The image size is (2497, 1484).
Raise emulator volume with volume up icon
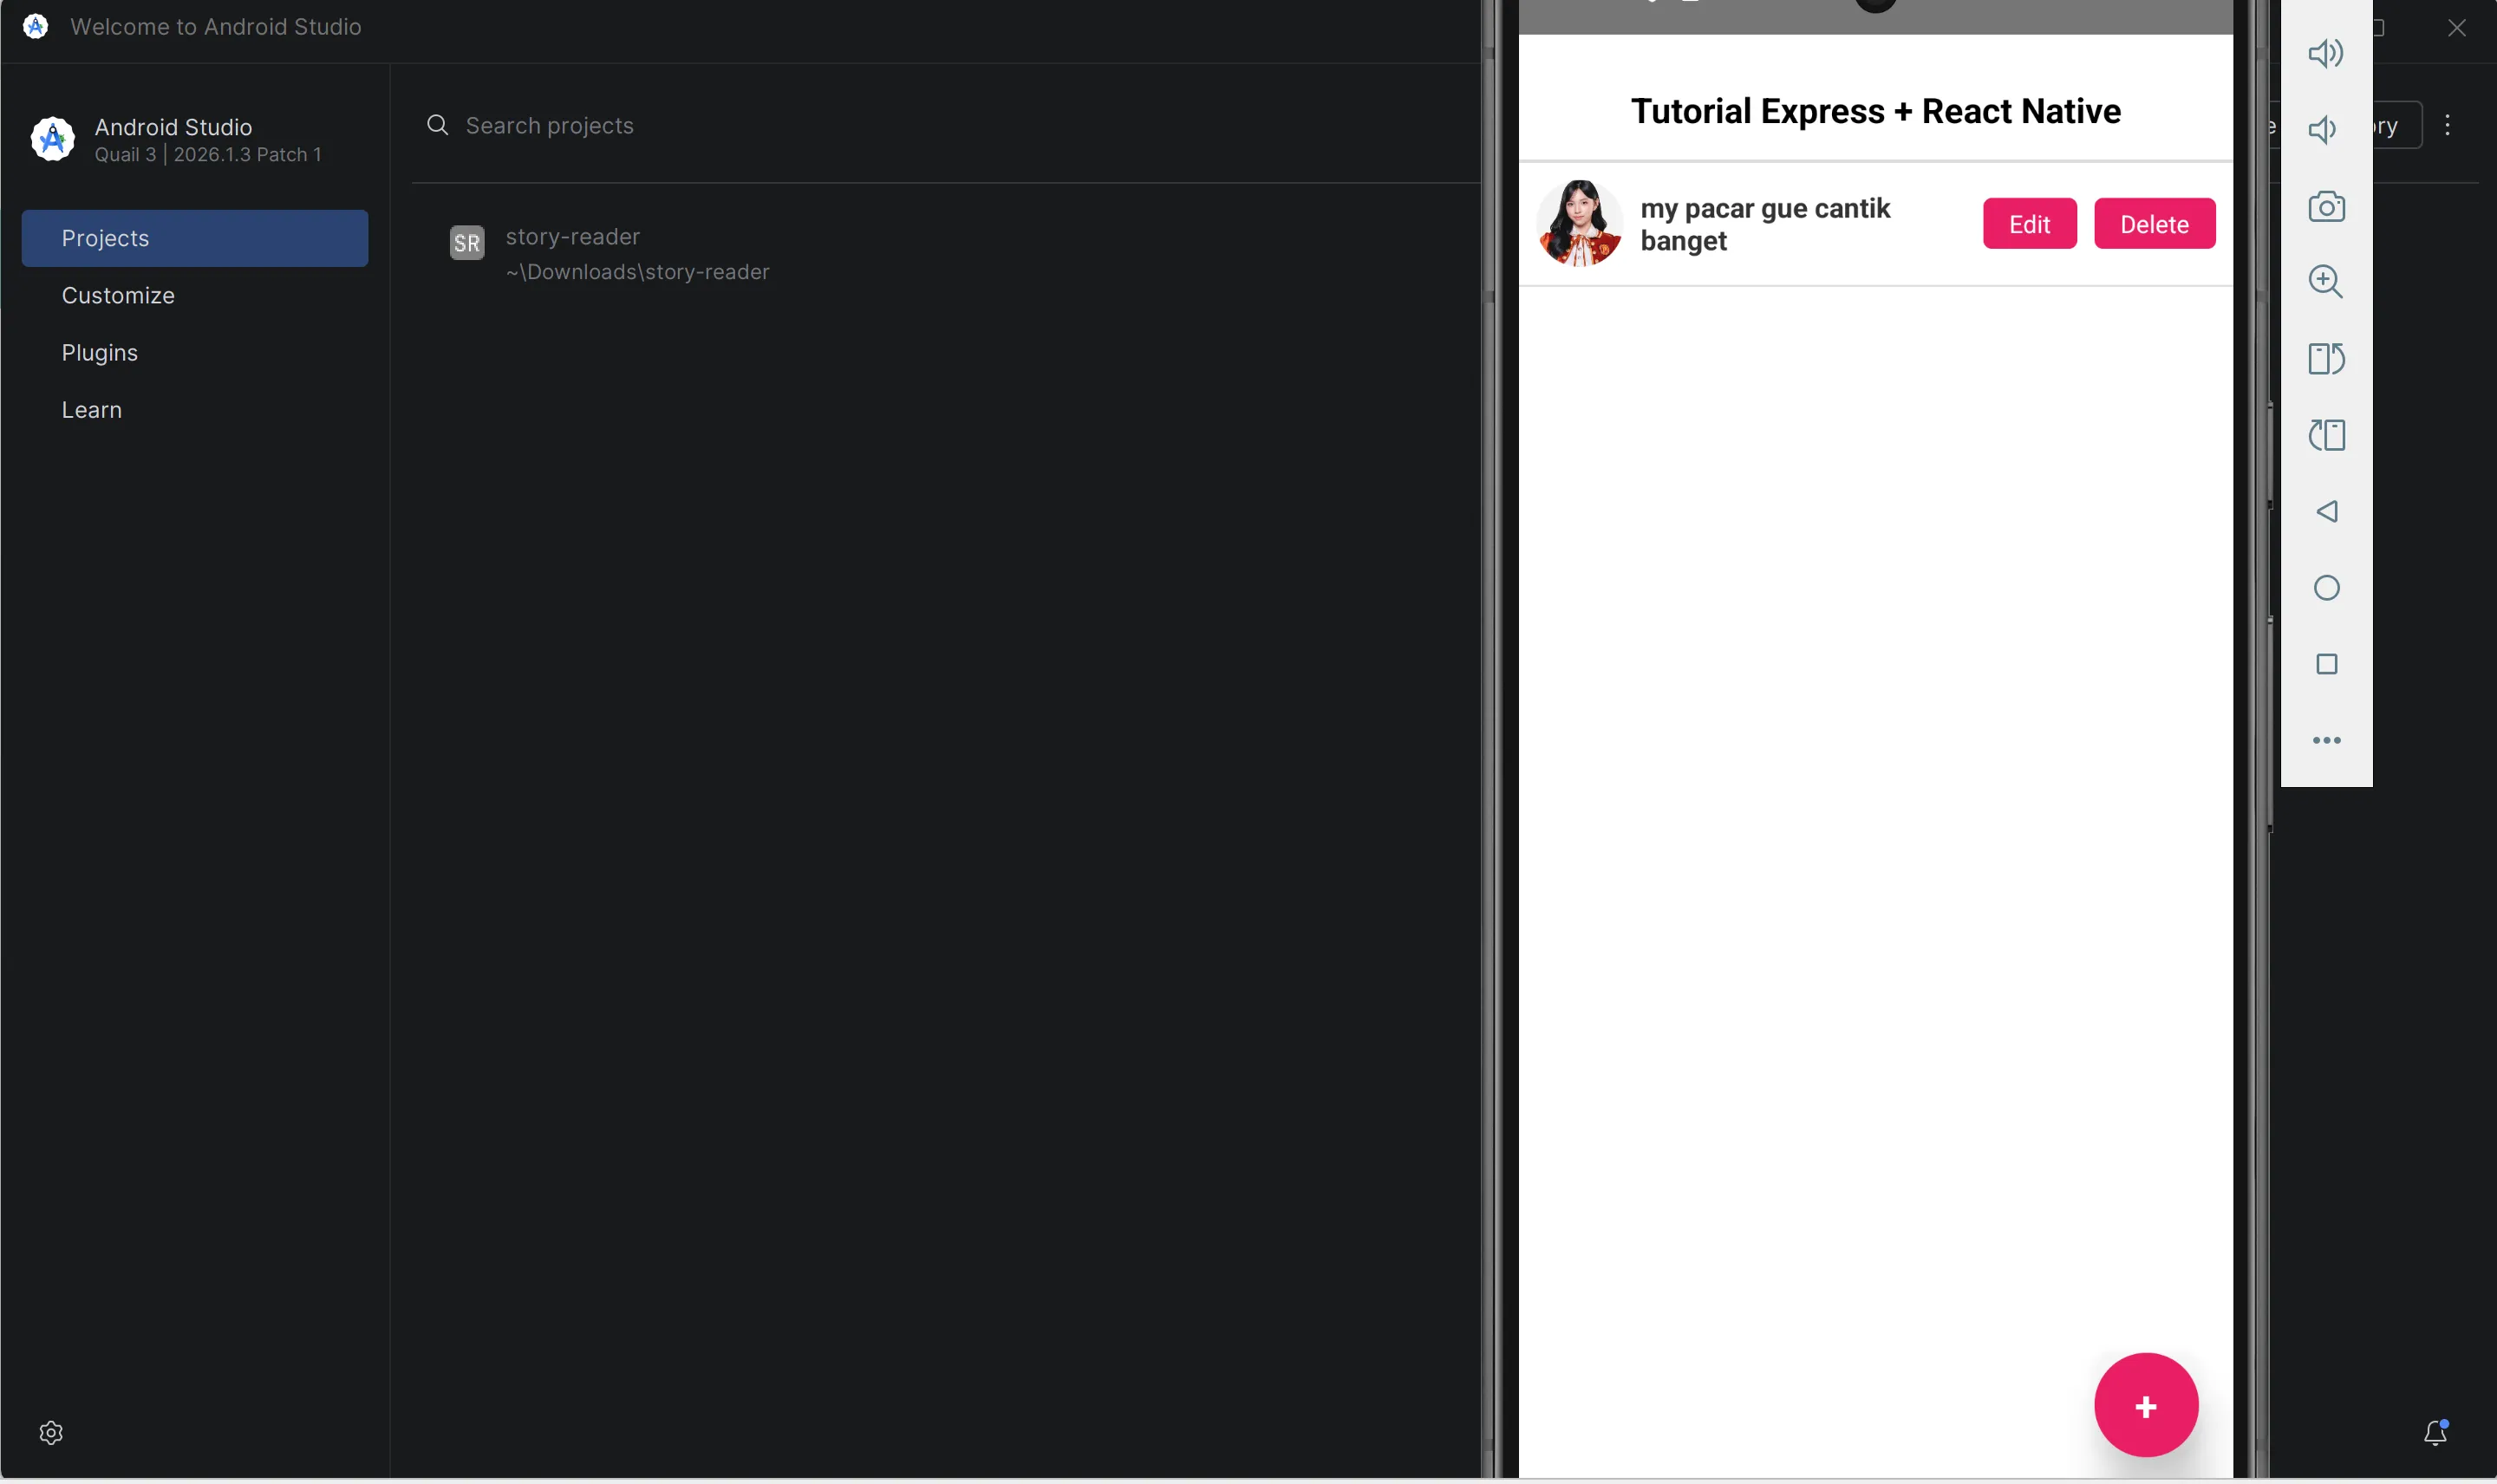click(x=2326, y=53)
